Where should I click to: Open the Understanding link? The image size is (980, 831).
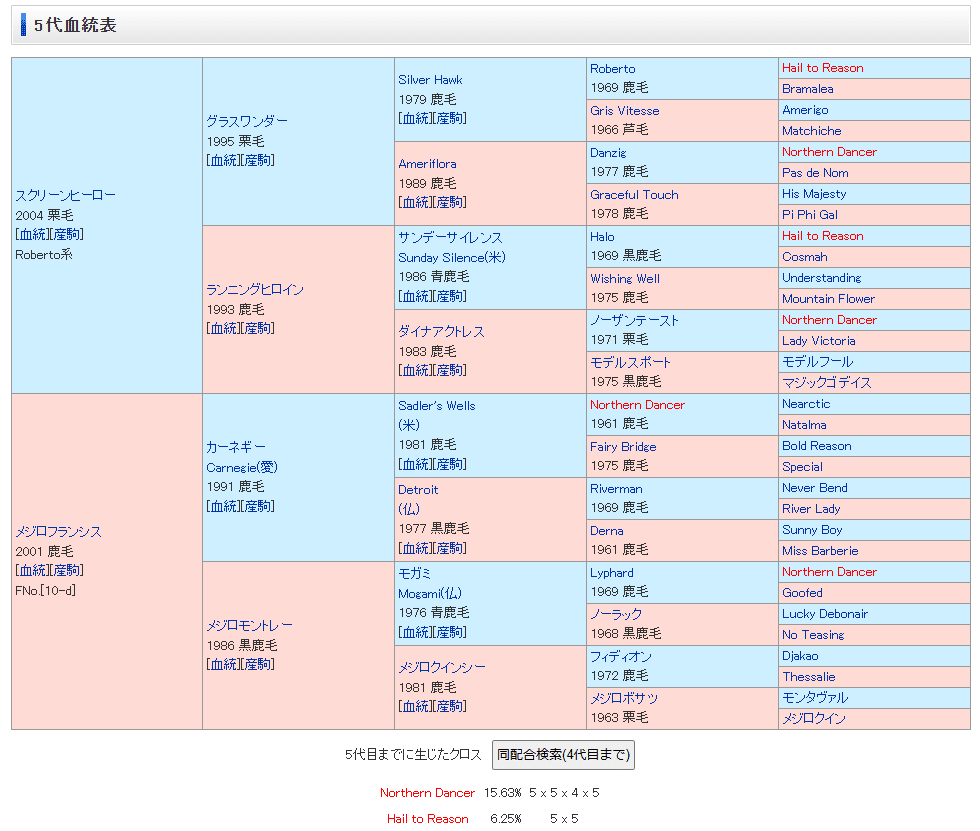(821, 277)
